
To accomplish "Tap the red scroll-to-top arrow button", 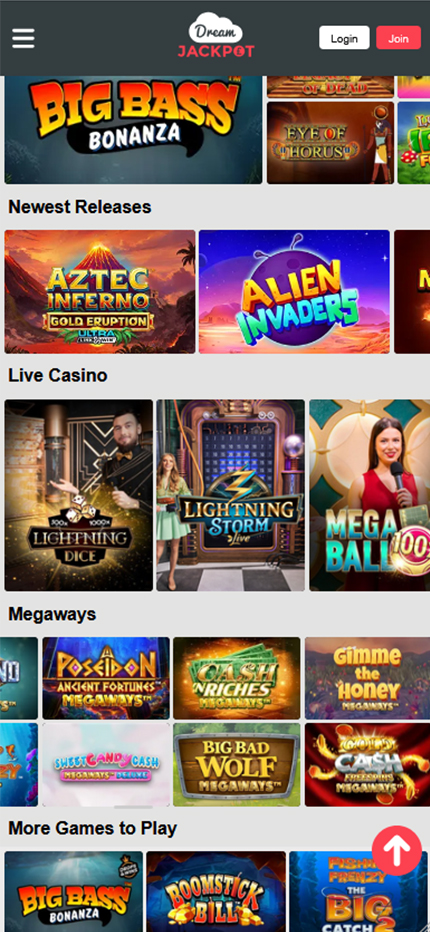I will (397, 851).
